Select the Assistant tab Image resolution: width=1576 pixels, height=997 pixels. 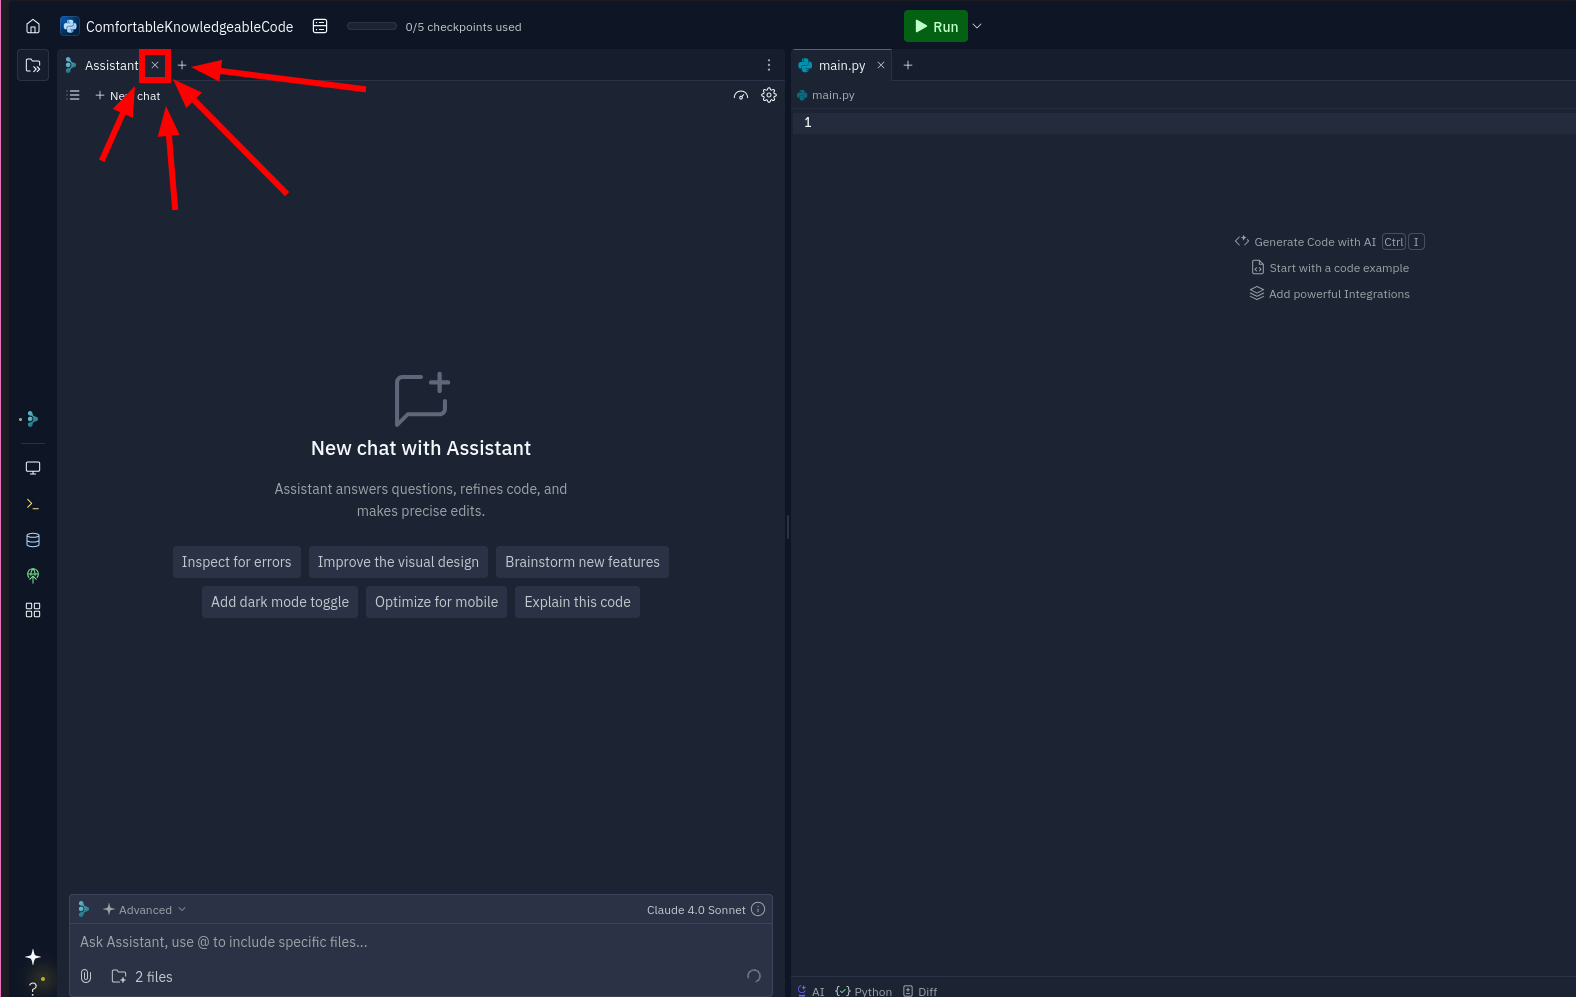coord(110,66)
